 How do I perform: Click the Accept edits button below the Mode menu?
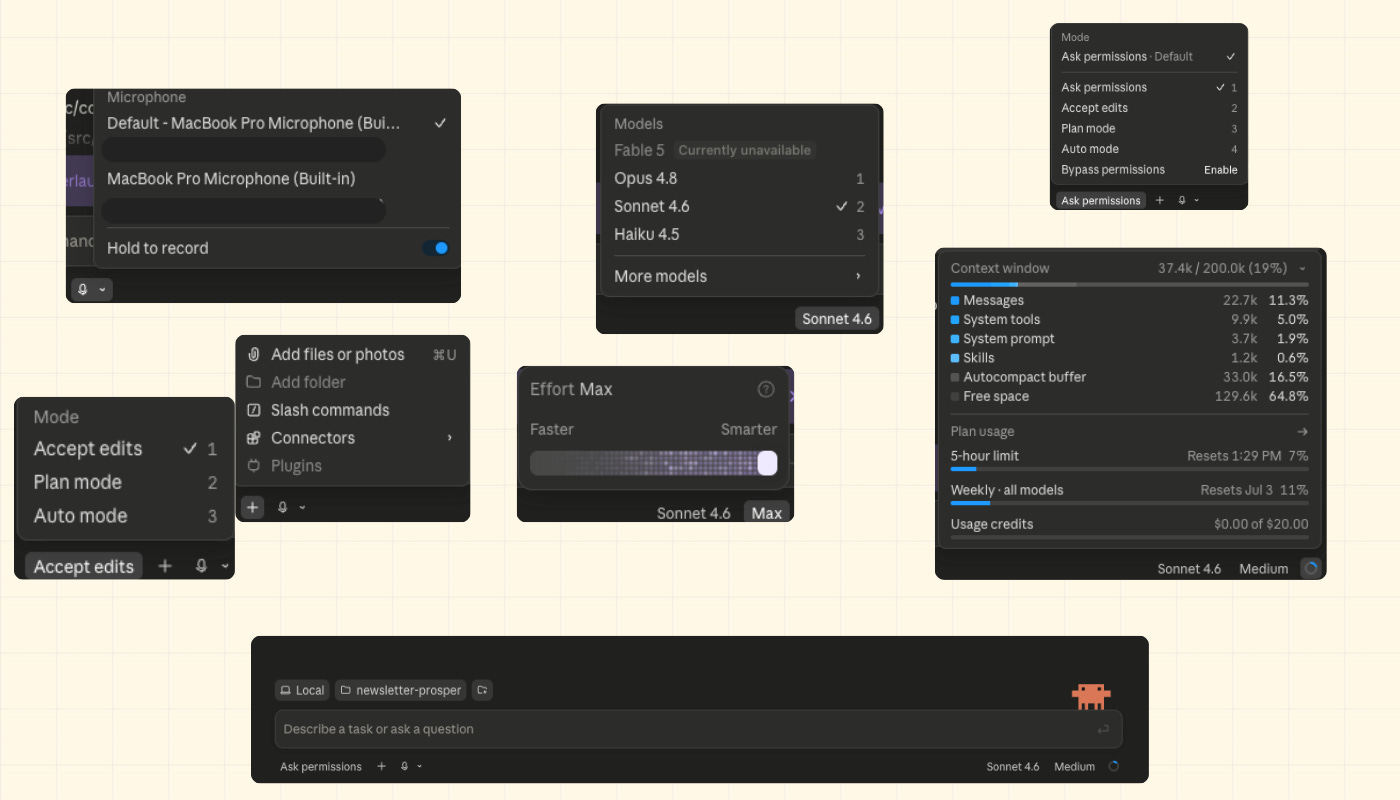point(84,566)
